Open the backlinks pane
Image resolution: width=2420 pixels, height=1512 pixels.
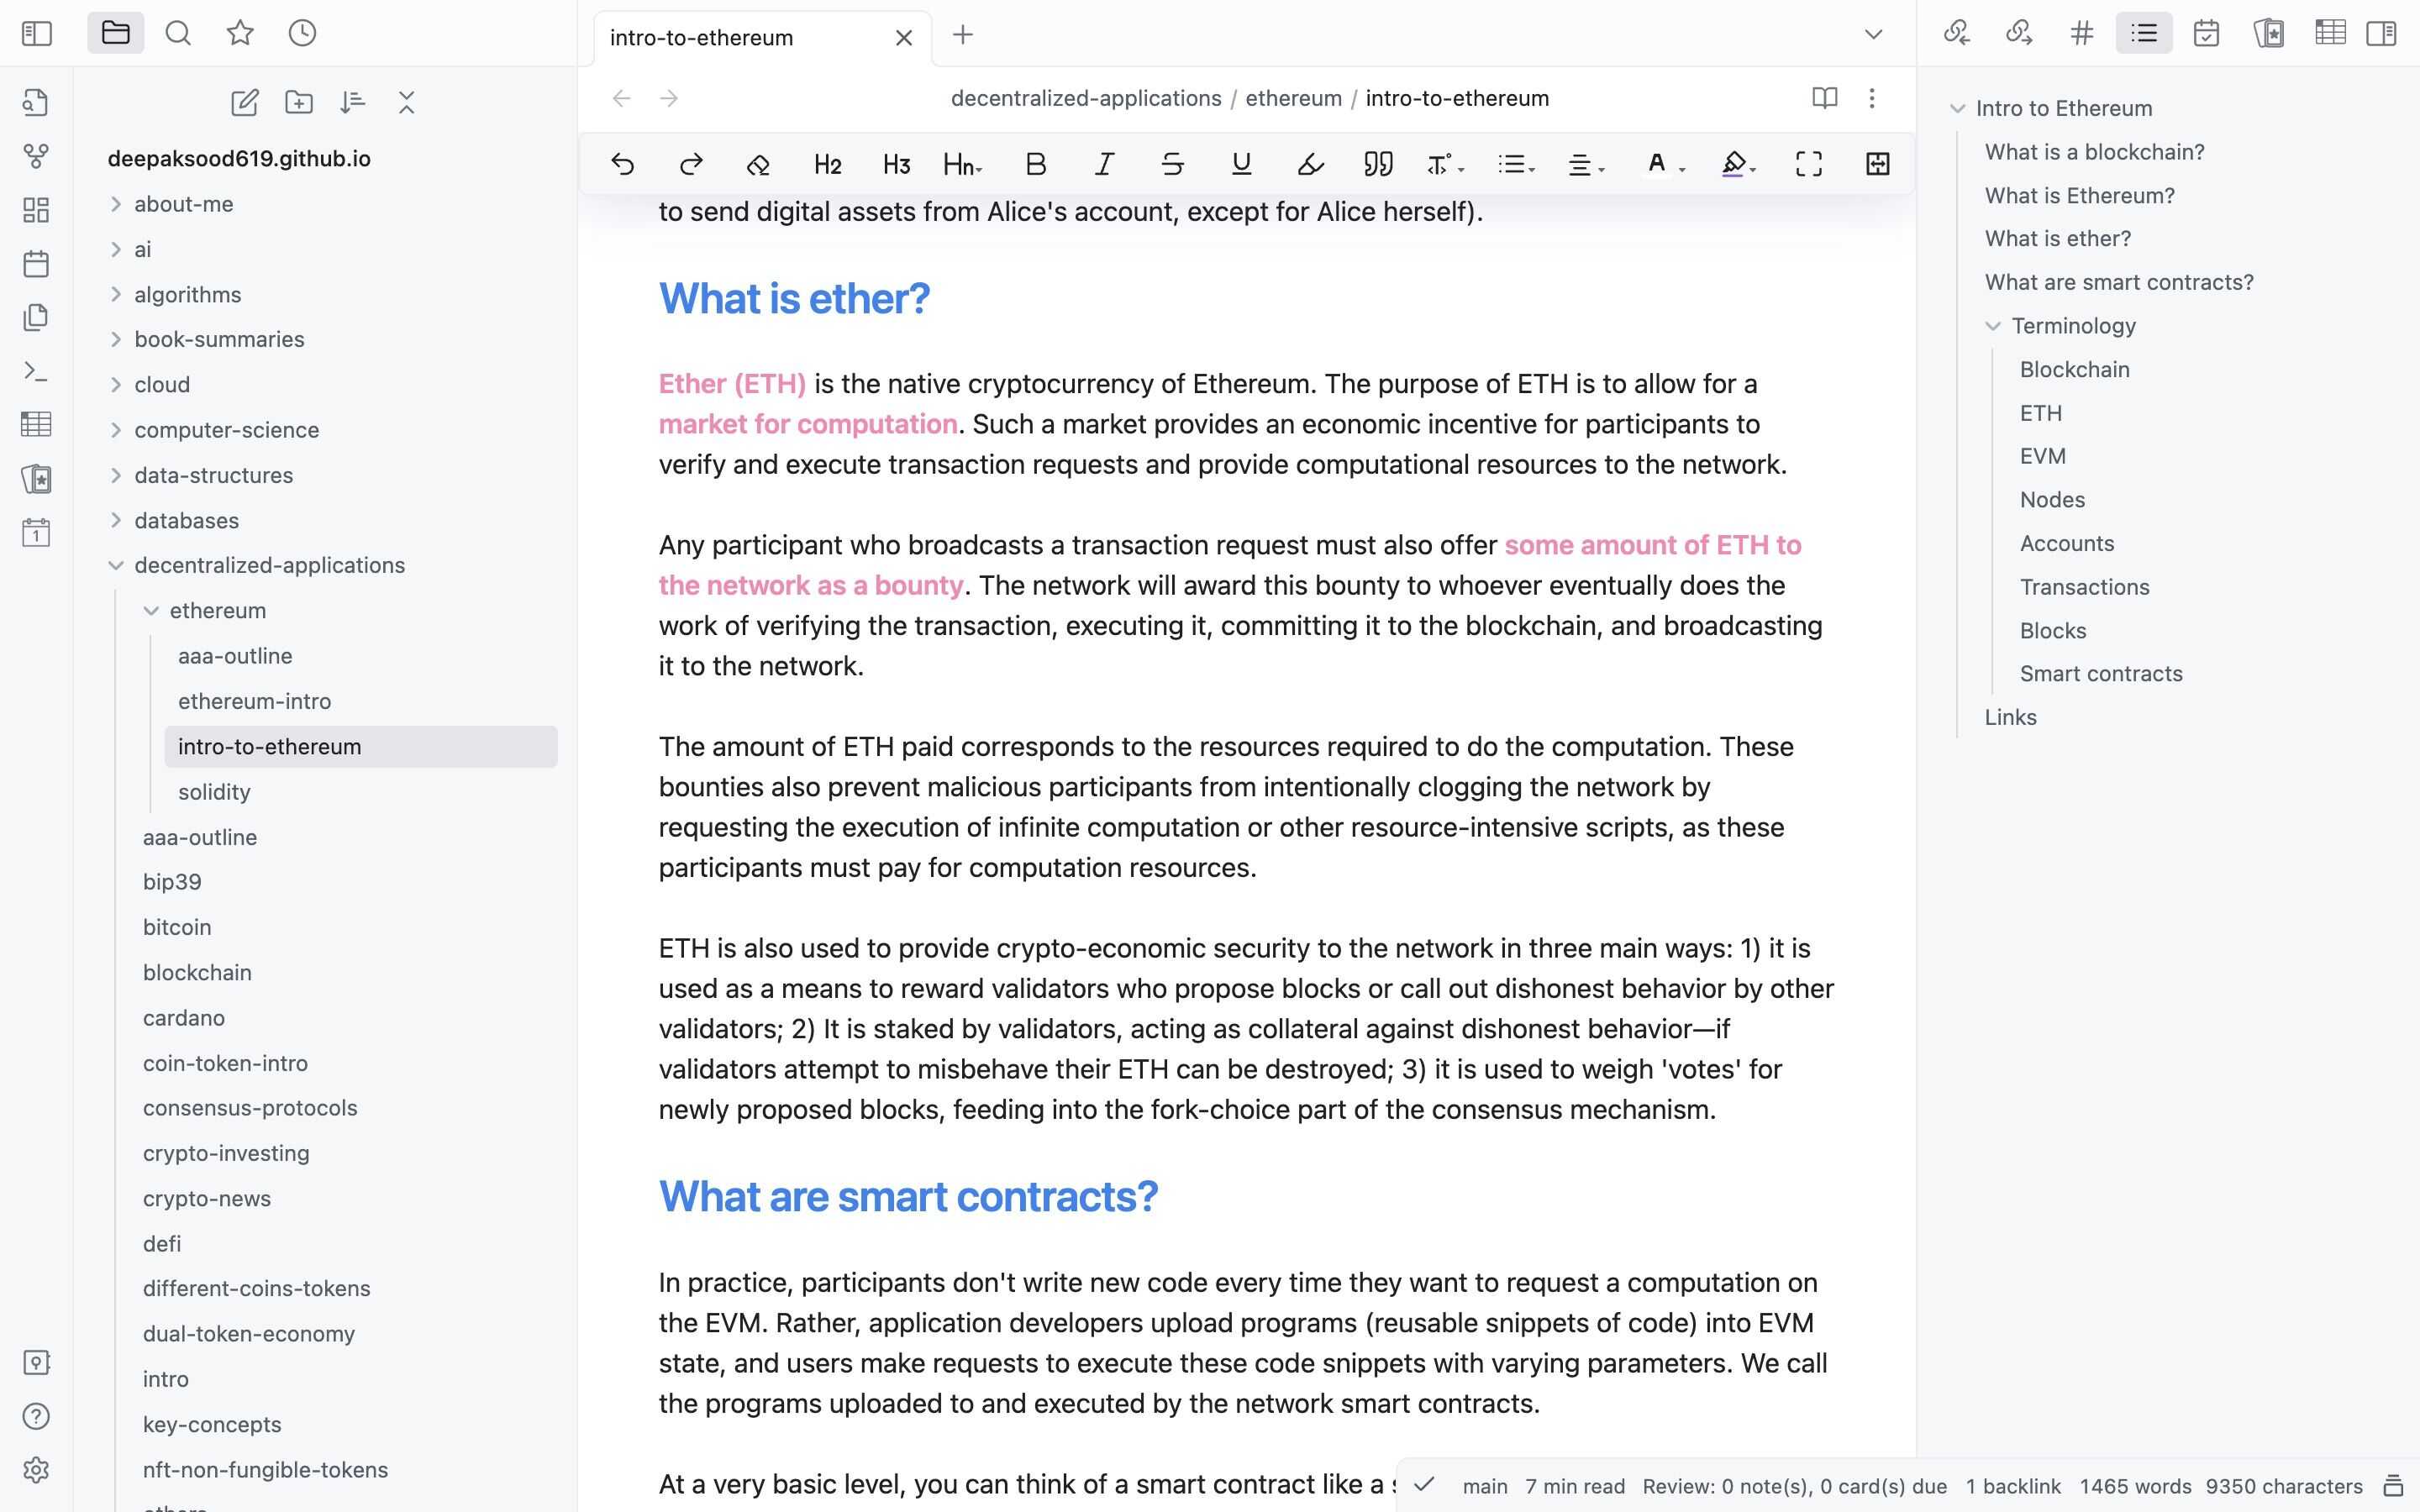click(1957, 33)
